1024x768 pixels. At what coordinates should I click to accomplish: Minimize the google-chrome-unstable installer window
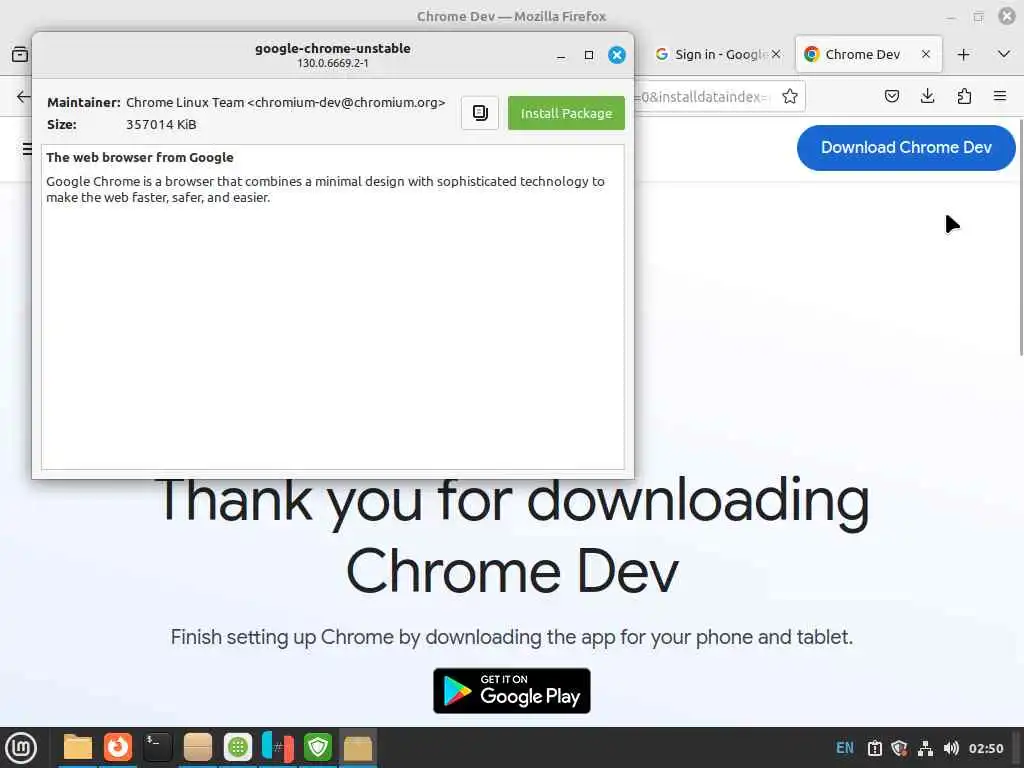coord(560,56)
